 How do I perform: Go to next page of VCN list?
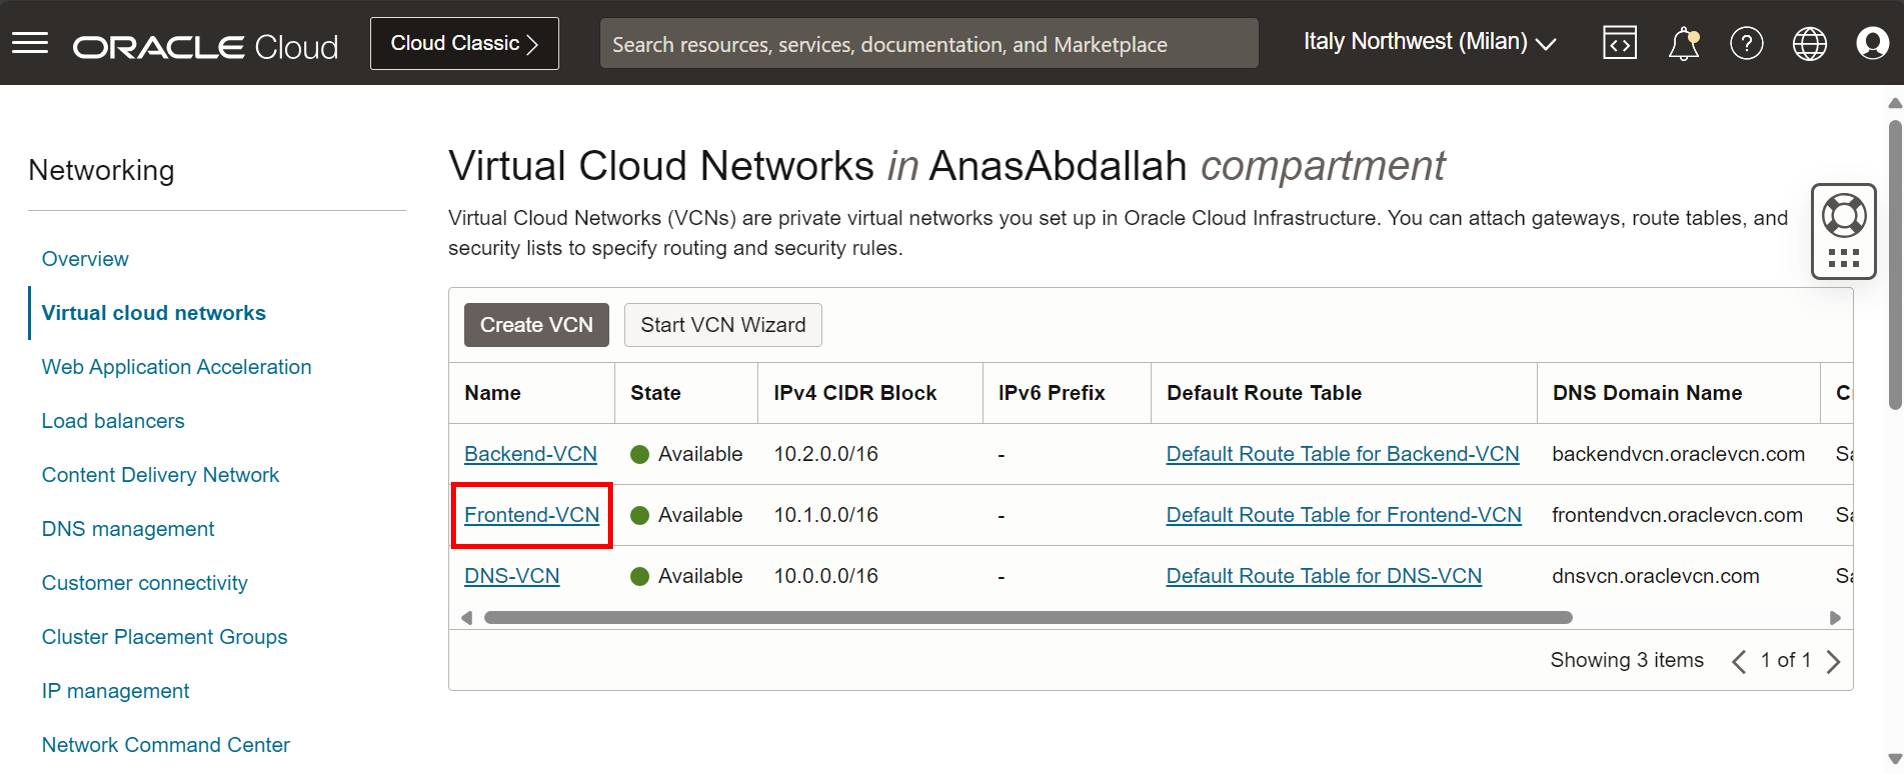coord(1833,661)
